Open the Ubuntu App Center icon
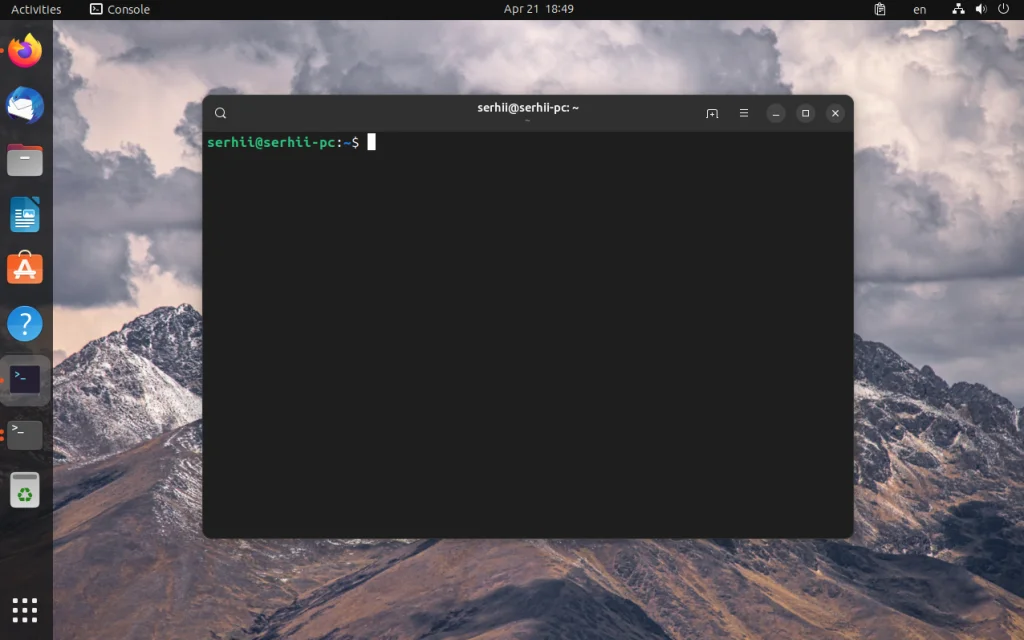The height and width of the screenshot is (640, 1024). (x=24, y=268)
